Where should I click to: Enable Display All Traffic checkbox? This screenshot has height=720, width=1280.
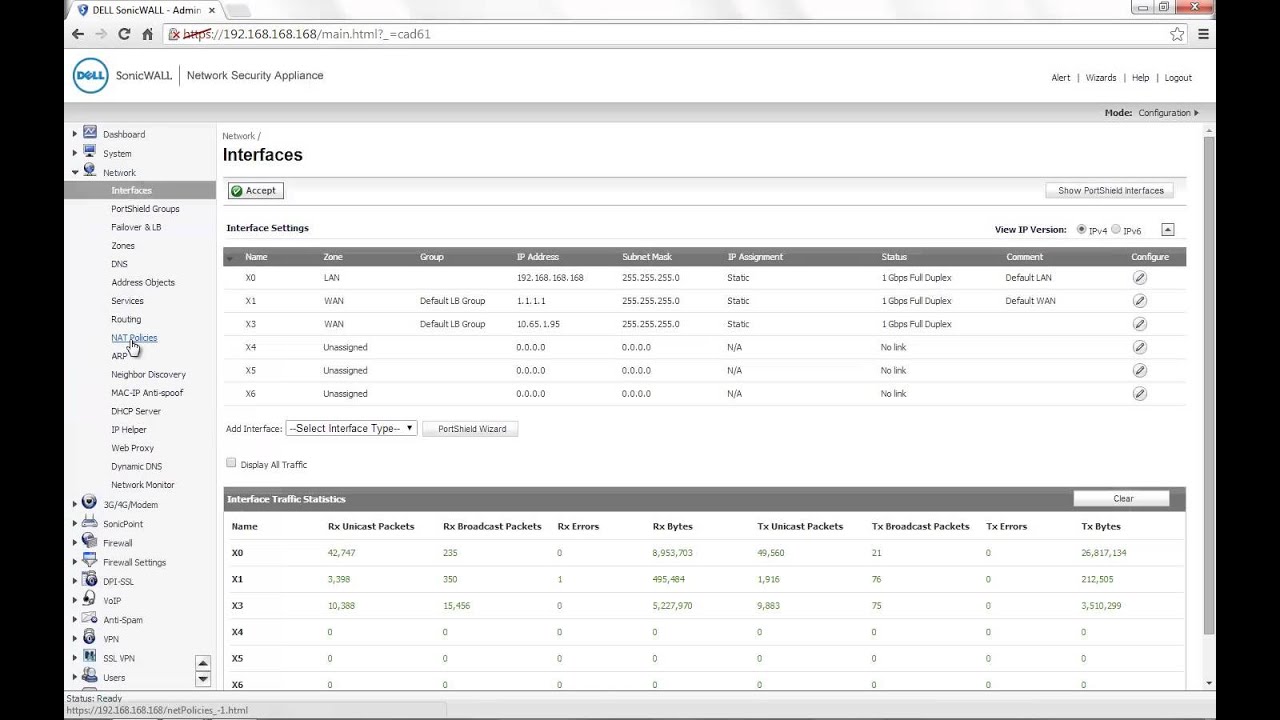[231, 463]
